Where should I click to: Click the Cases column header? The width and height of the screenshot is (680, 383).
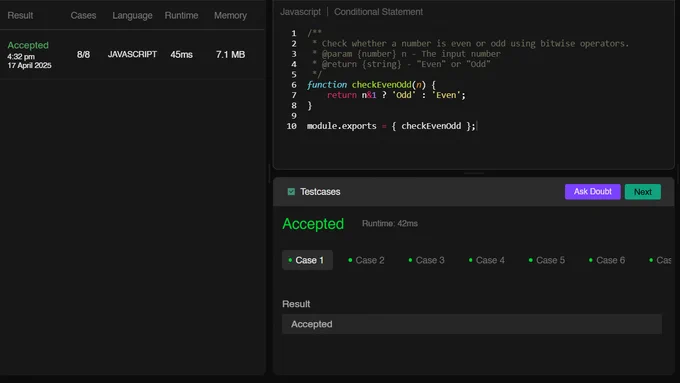point(83,16)
